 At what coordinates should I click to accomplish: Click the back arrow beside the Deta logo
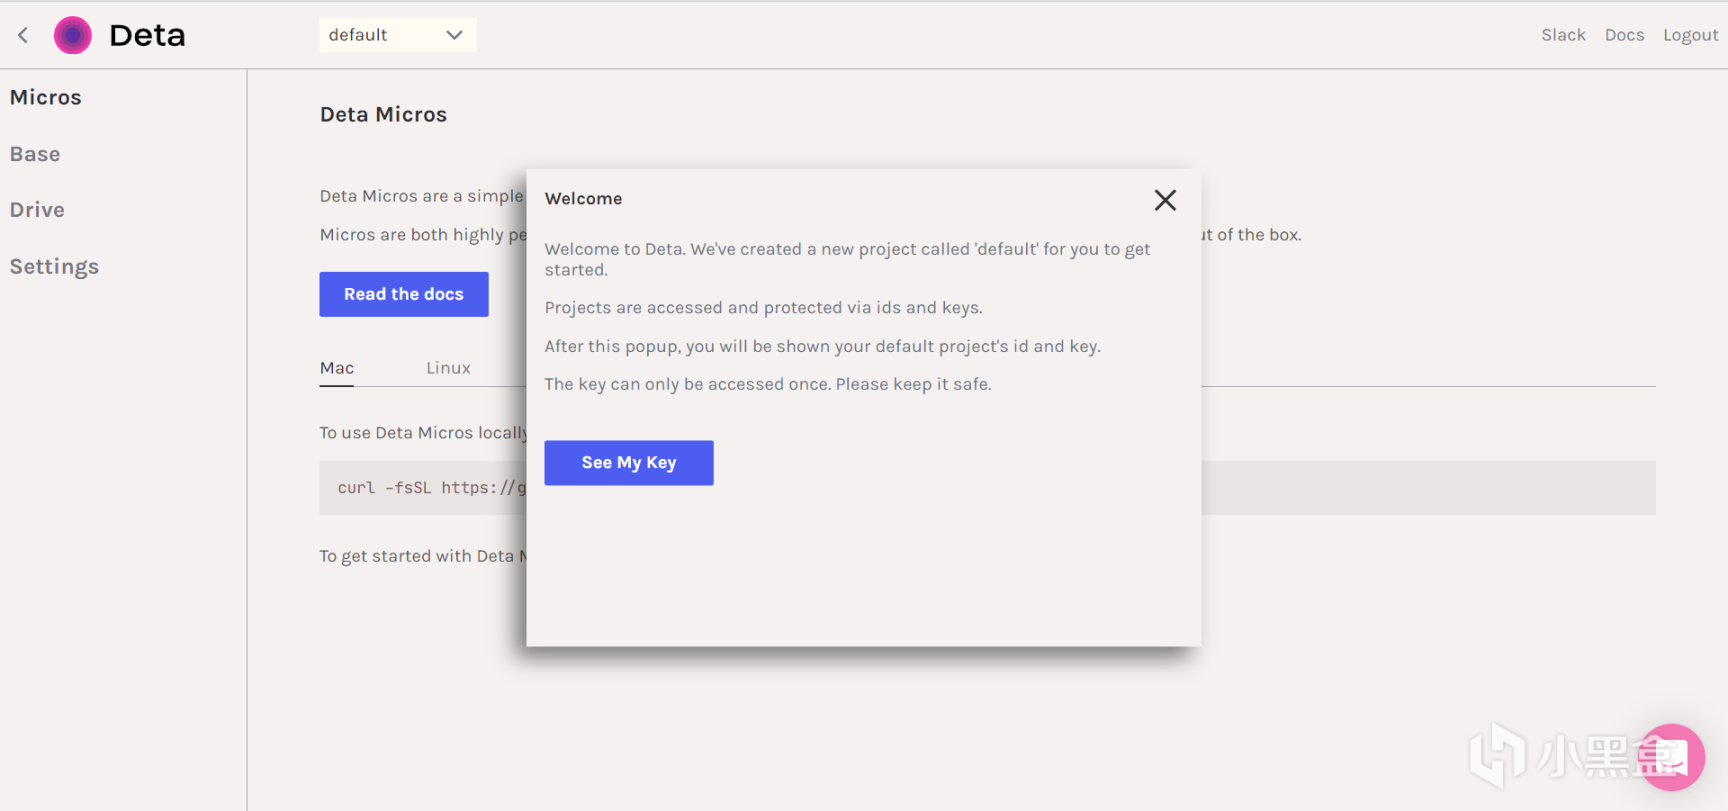23,35
